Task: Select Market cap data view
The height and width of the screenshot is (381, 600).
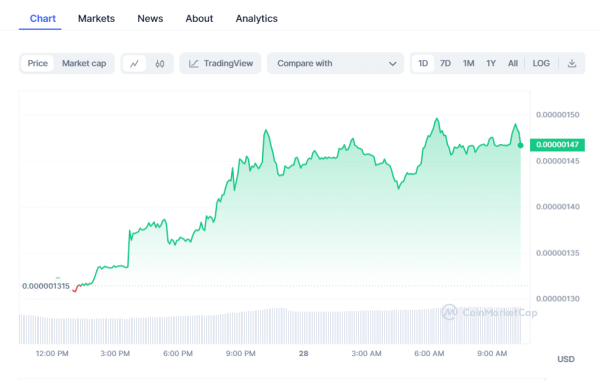Action: (x=84, y=64)
